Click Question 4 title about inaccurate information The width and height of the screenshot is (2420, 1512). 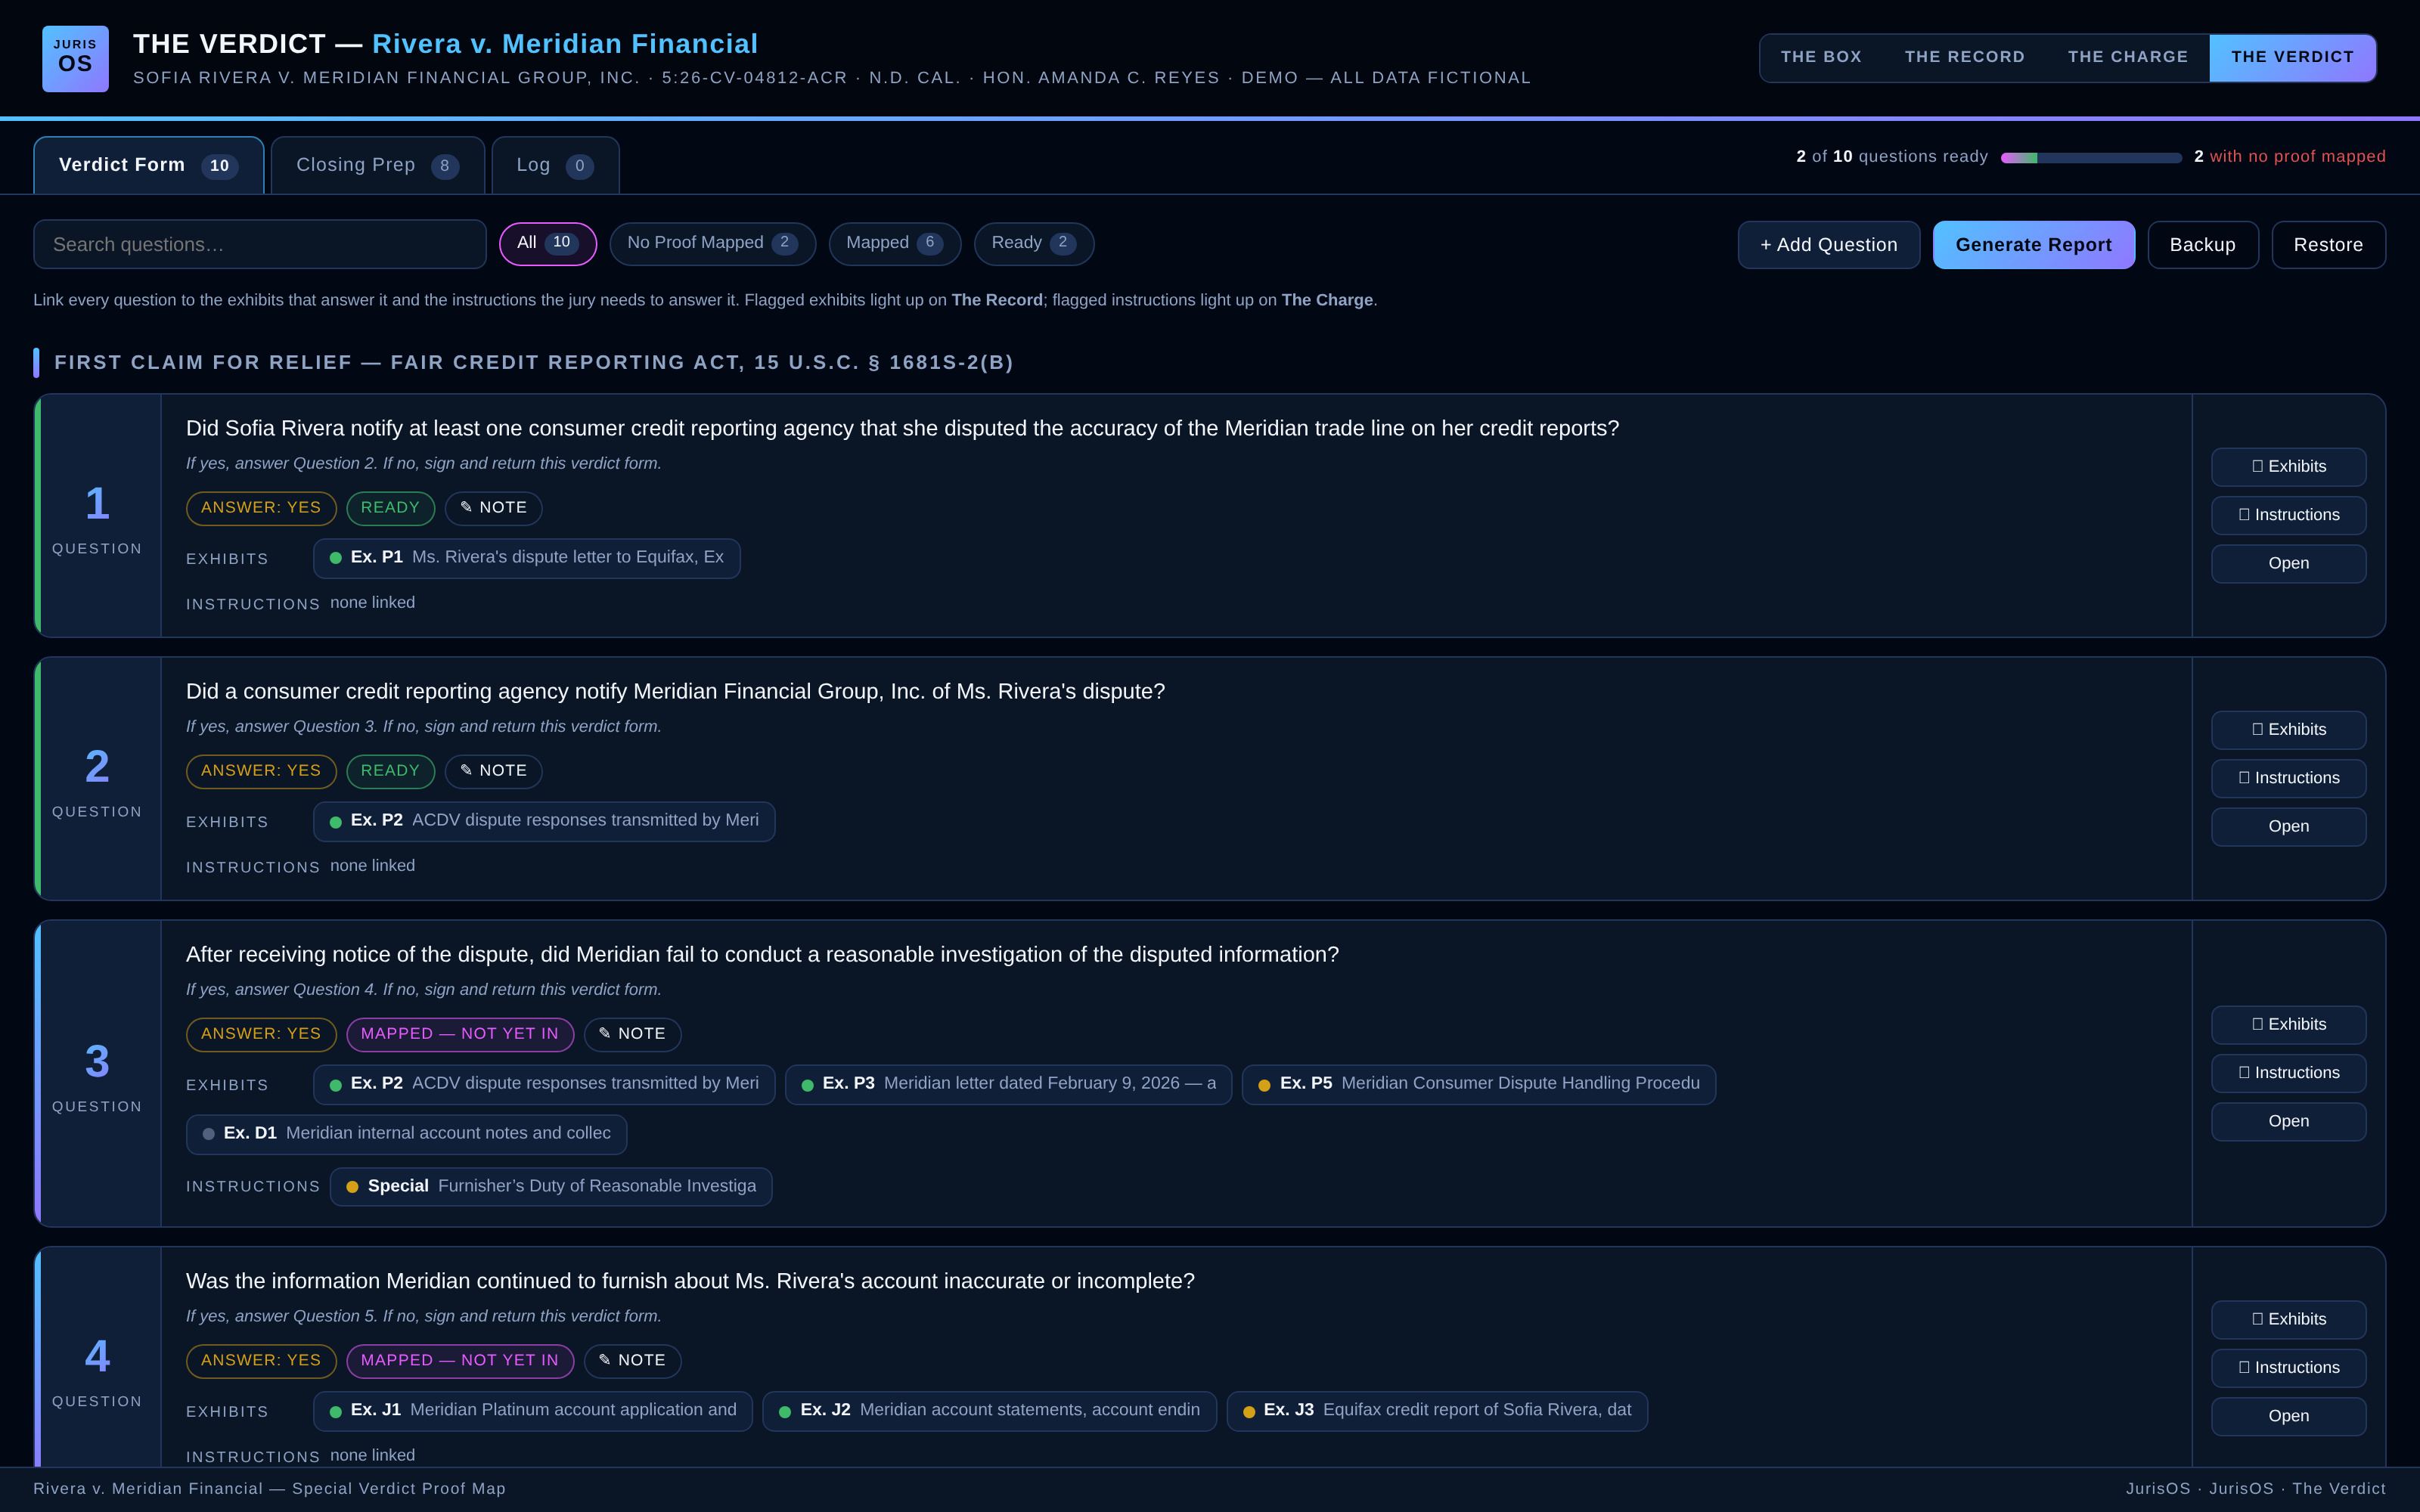690,1282
